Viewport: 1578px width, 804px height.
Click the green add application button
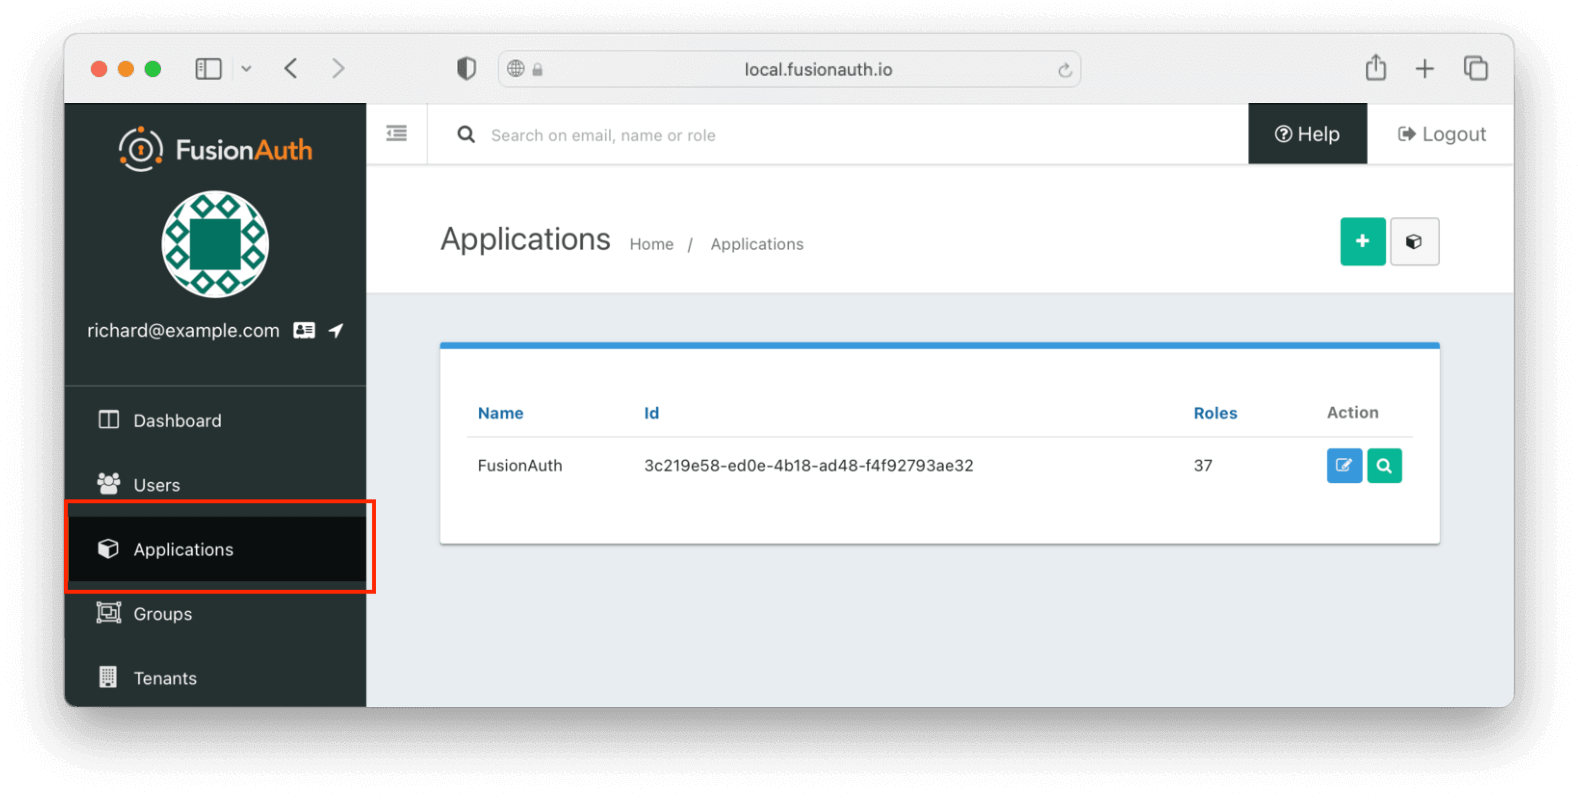point(1362,241)
